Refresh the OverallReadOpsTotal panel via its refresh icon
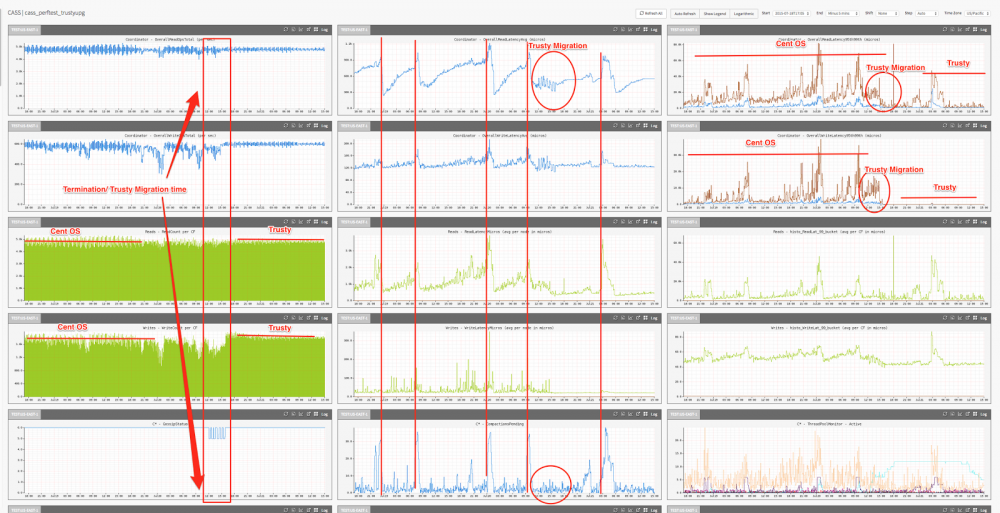The width and height of the screenshot is (1000, 513). click(284, 29)
